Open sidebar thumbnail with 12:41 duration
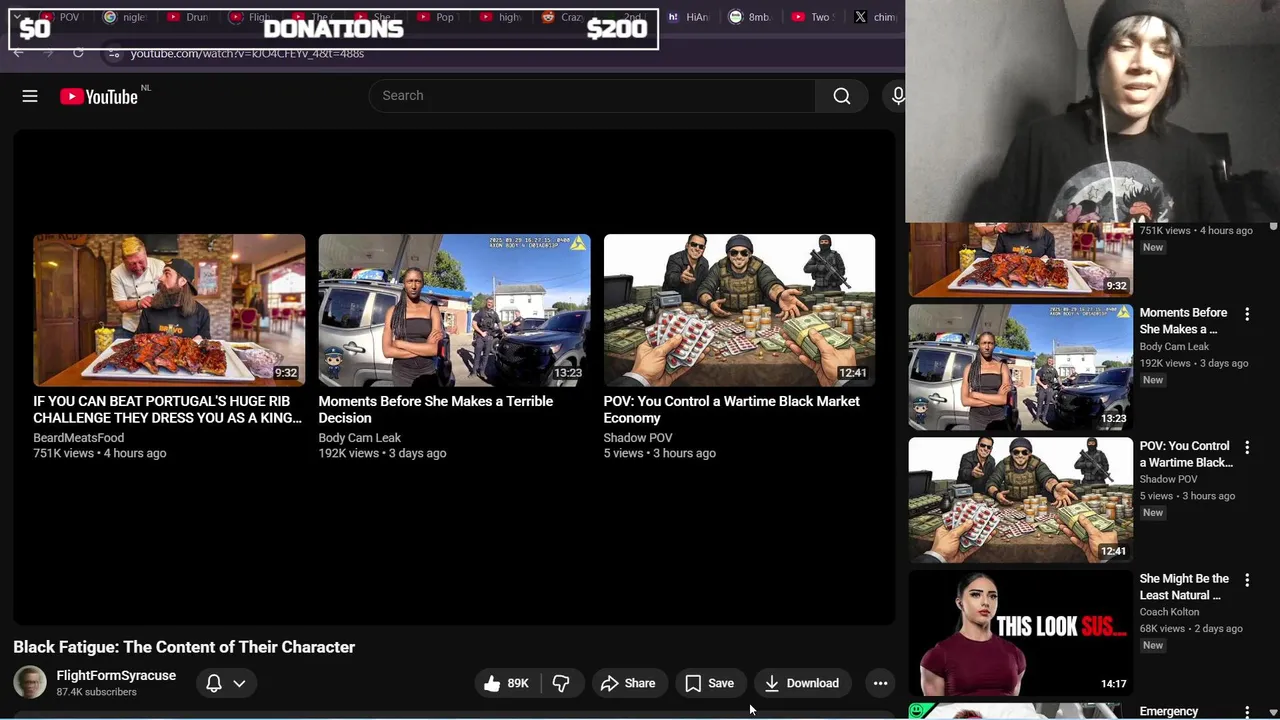Screen dimensions: 1280x720 pyautogui.click(x=1021, y=500)
